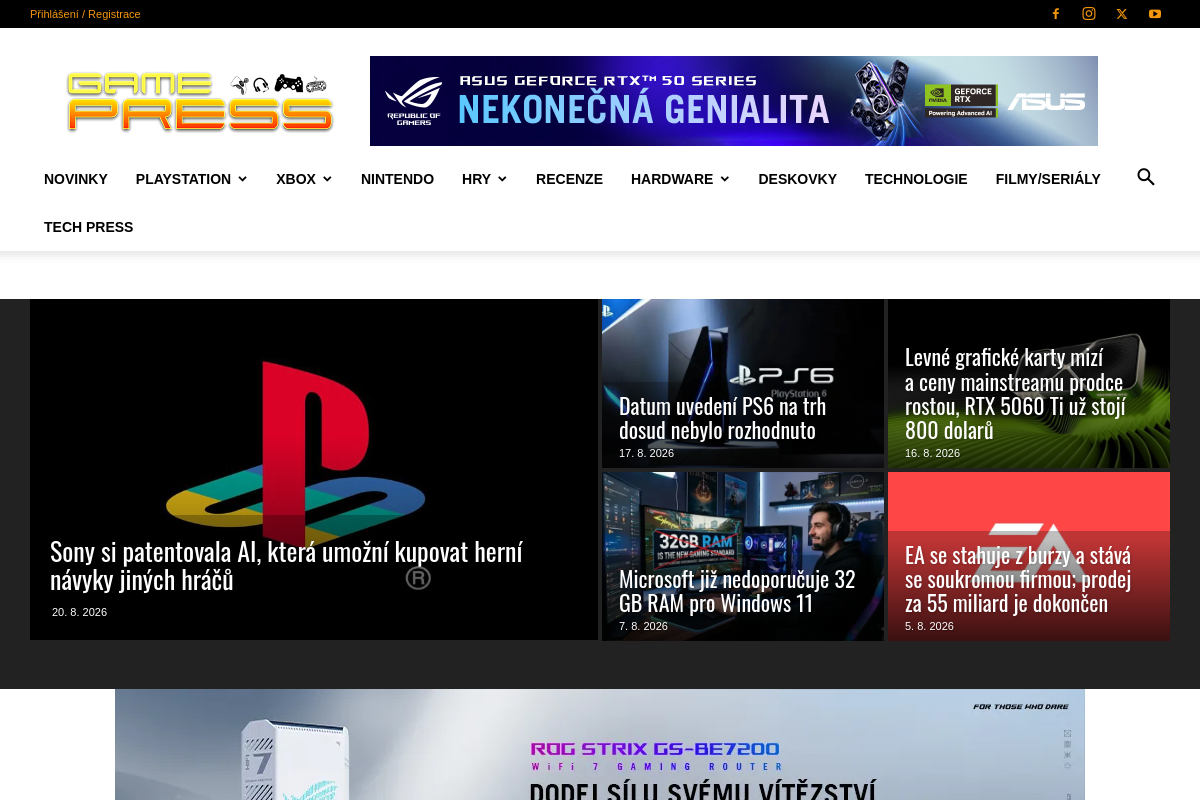Screen dimensions: 1200x800
Task: Open the PS6 release date article headline
Action: pos(722,418)
